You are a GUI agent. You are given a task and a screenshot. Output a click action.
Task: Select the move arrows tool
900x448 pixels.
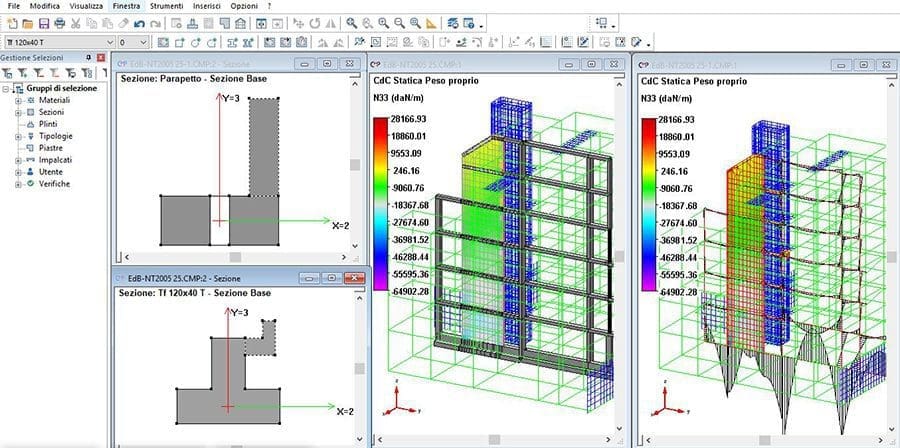pyautogui.click(x=298, y=24)
